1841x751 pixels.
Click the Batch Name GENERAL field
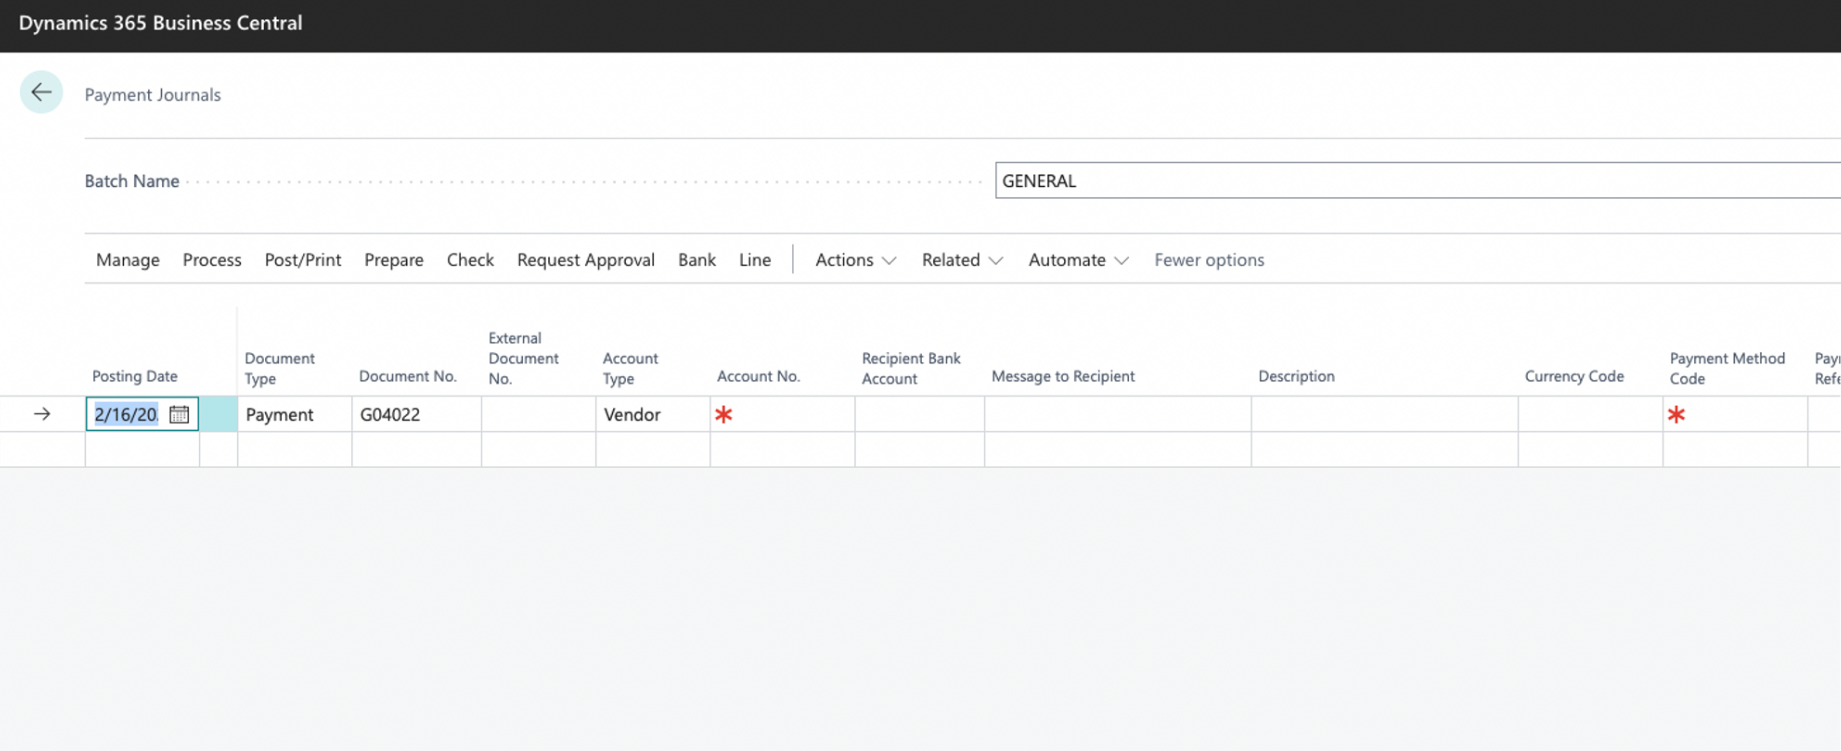pyautogui.click(x=1418, y=181)
